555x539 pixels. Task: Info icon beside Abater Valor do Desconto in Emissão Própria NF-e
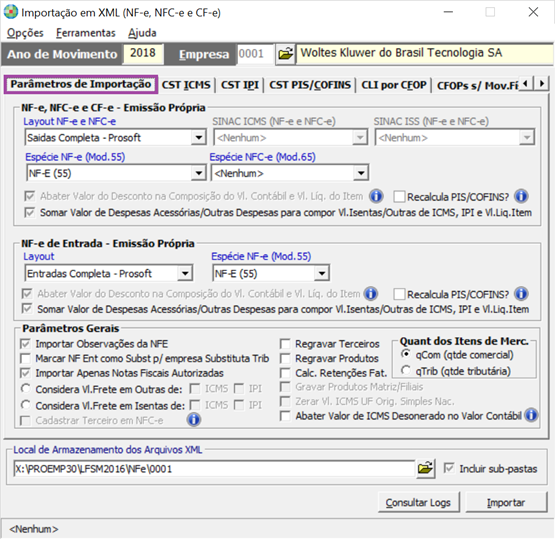[x=376, y=196]
